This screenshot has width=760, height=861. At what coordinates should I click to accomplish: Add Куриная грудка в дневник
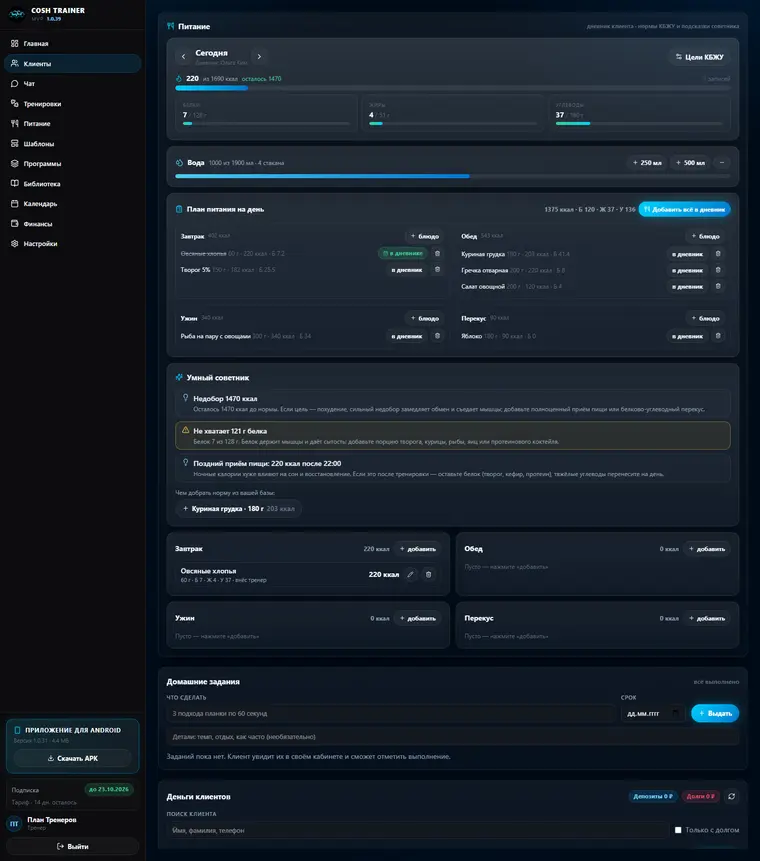click(687, 254)
